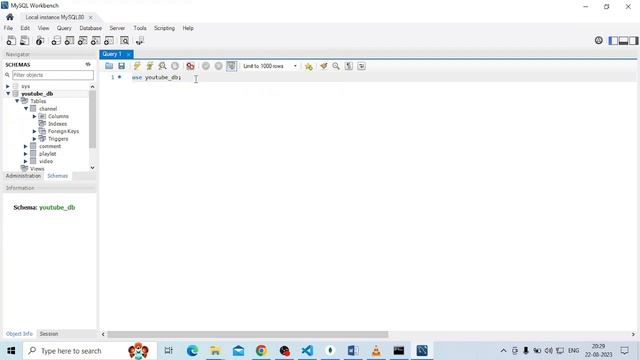This screenshot has width=640, height=360.
Task: Open the Limit to 1000 rows dropdown
Action: tap(270, 66)
